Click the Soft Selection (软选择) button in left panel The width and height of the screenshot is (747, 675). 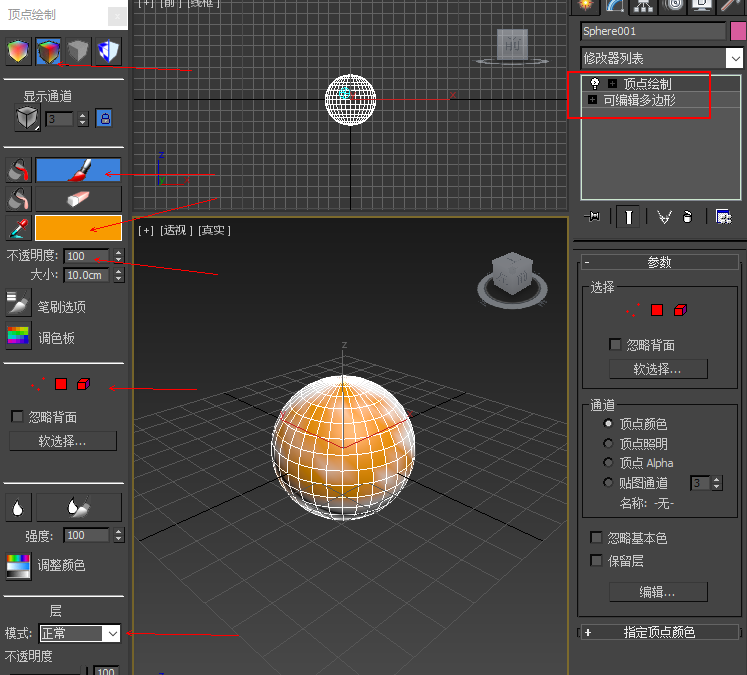pos(63,441)
